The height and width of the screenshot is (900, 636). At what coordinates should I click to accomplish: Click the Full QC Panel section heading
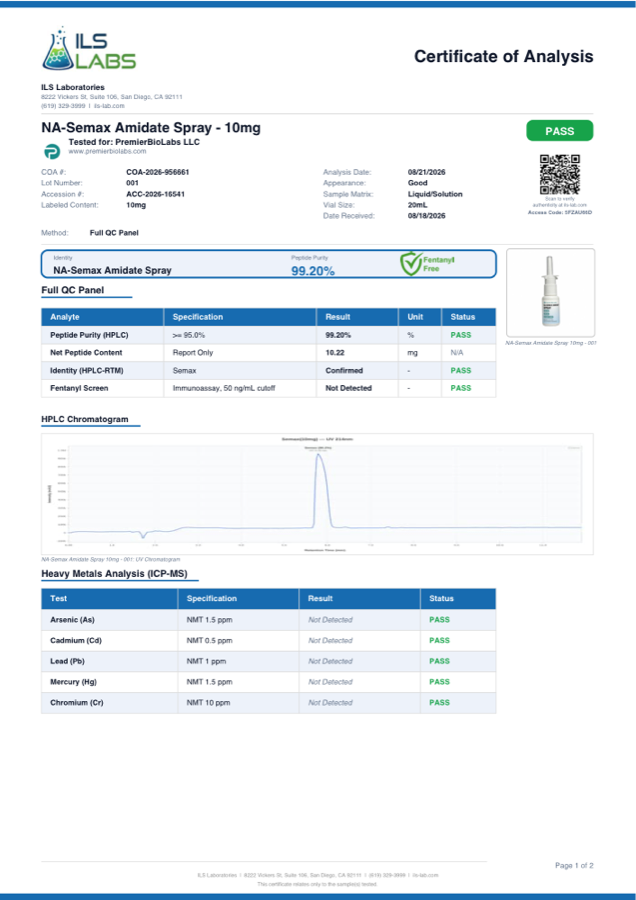click(72, 290)
